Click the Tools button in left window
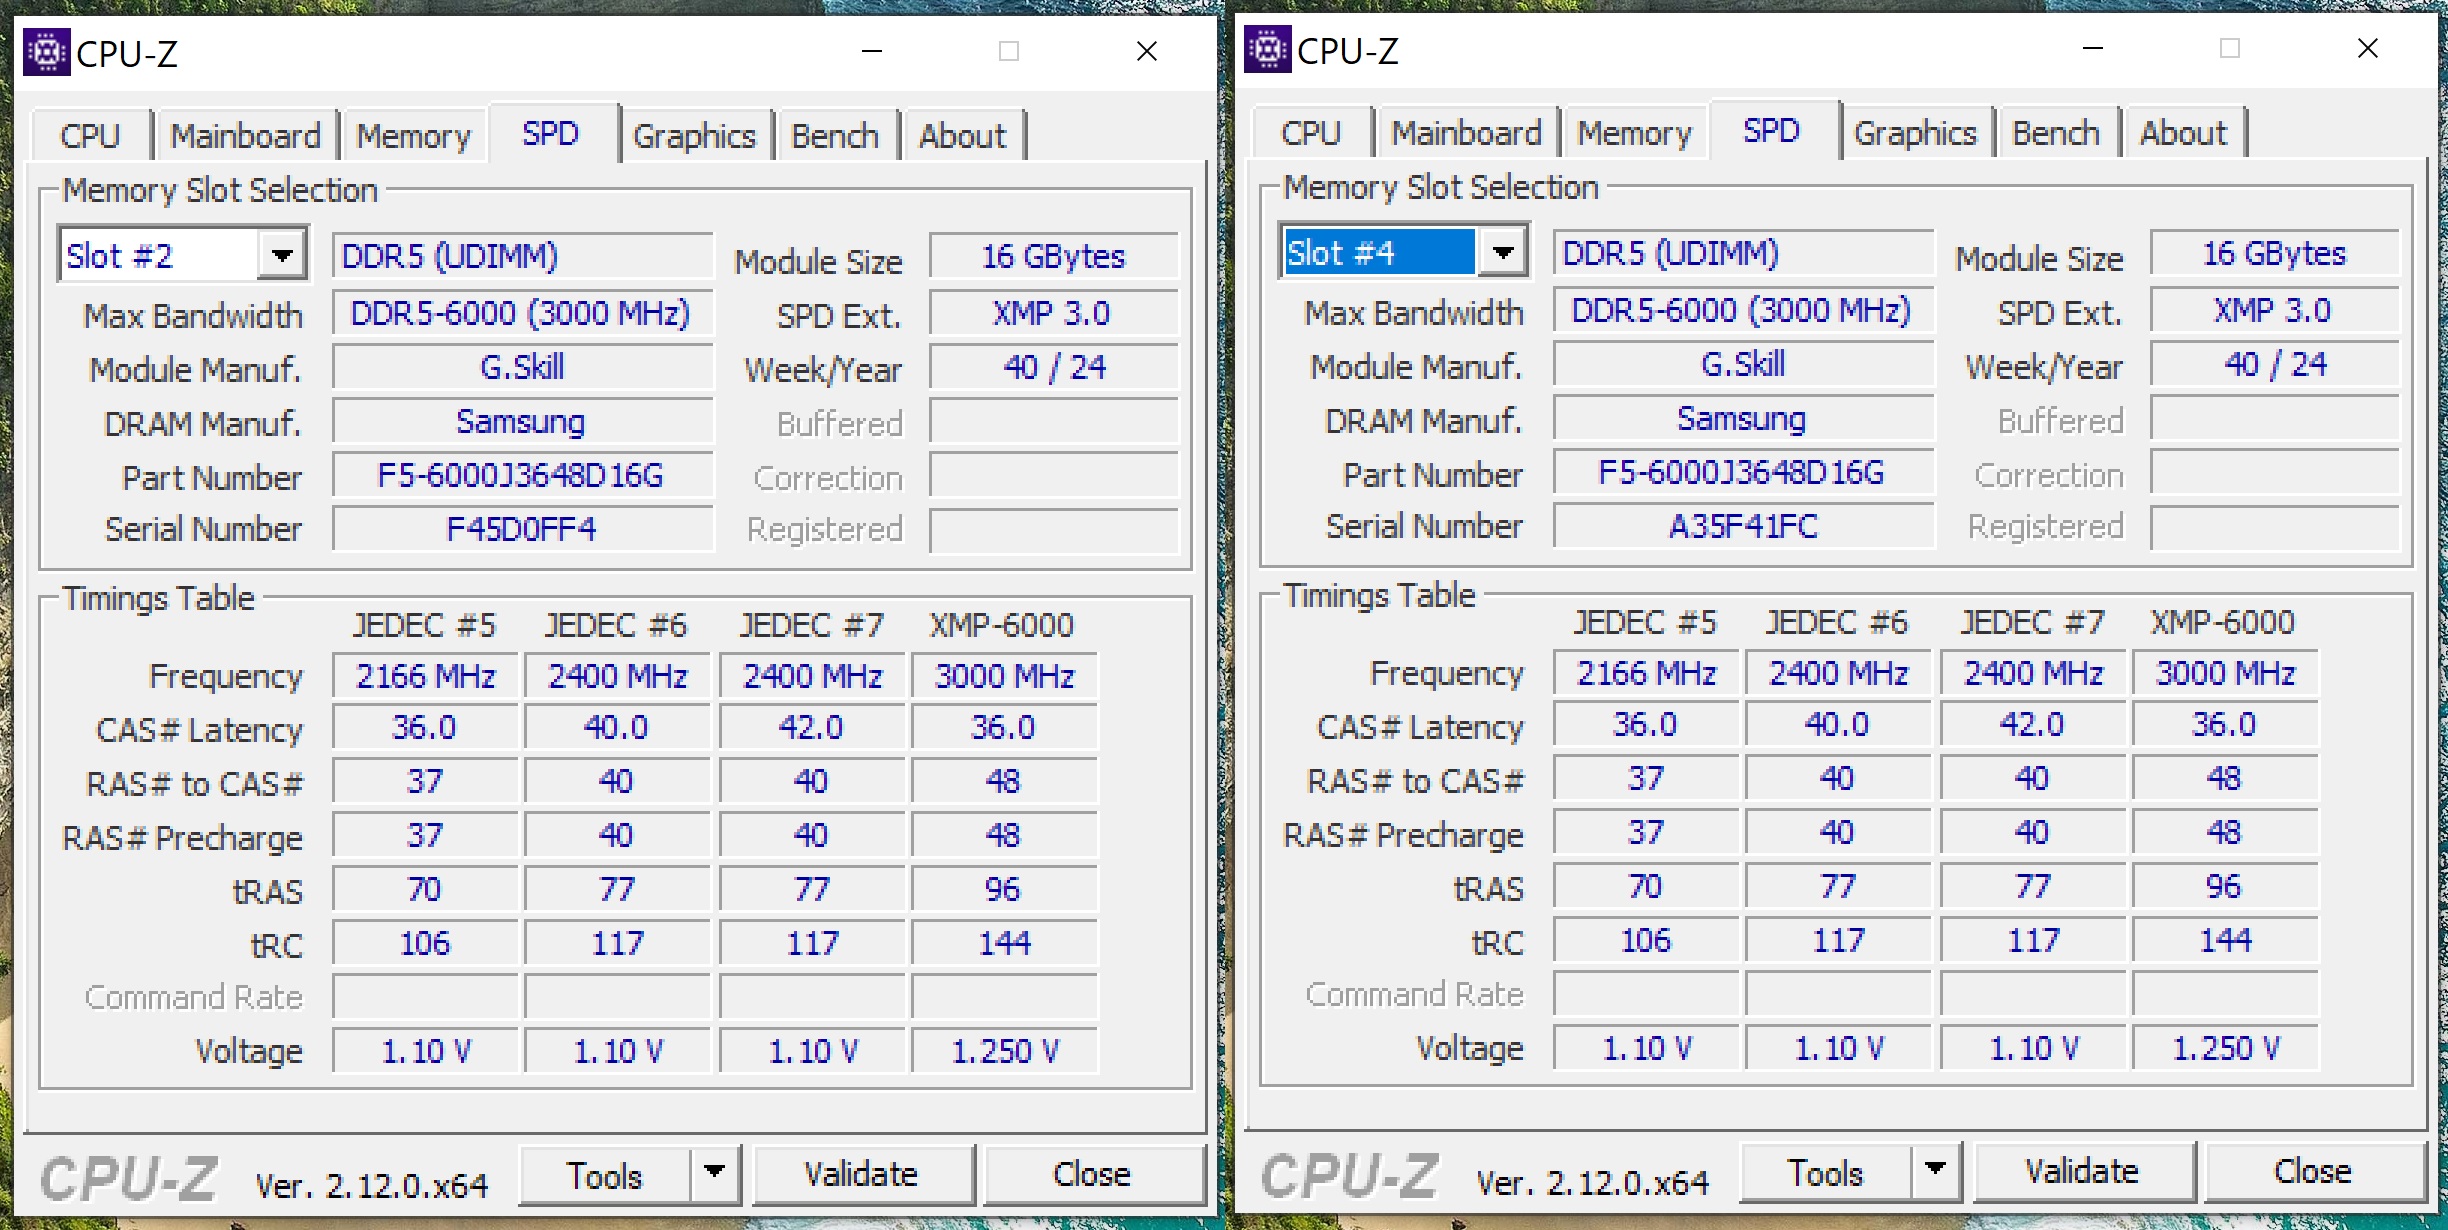This screenshot has height=1230, width=2448. [x=605, y=1174]
